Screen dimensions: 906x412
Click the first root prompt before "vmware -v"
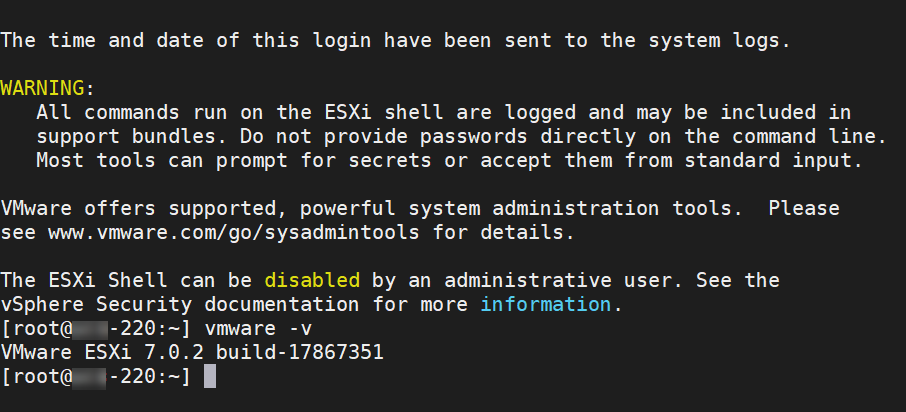coord(96,328)
